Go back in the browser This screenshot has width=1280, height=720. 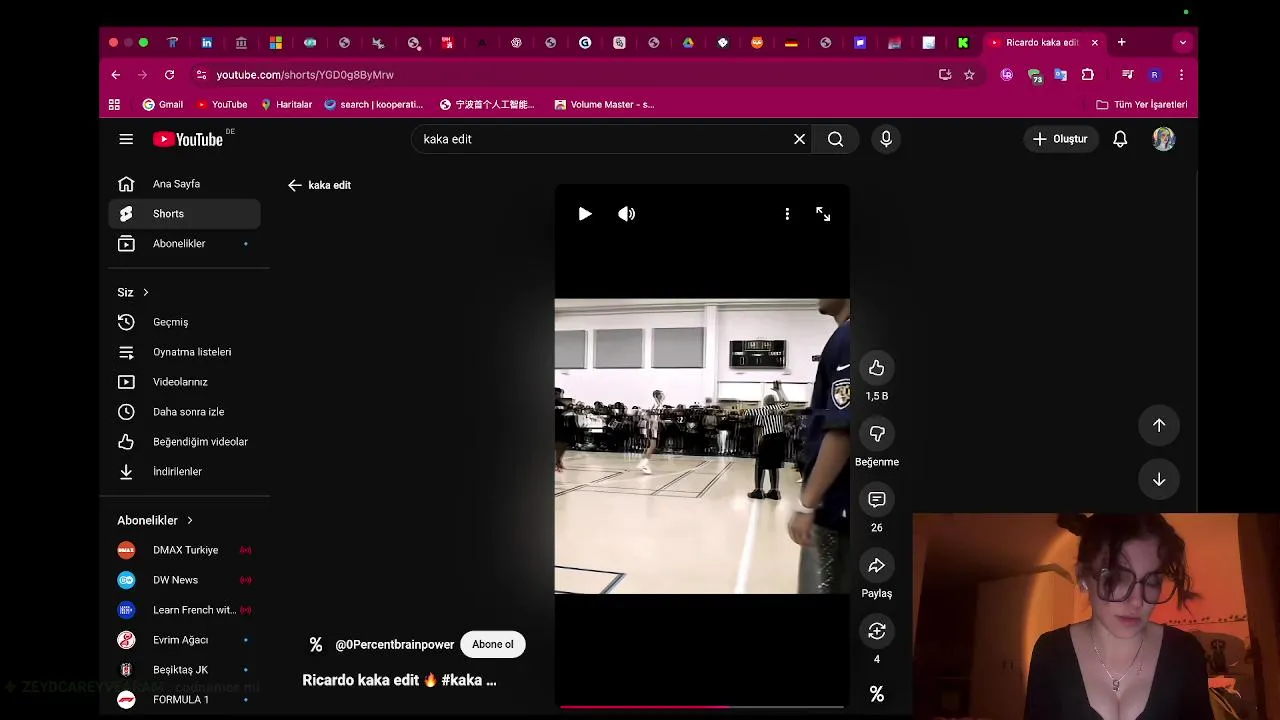[116, 75]
